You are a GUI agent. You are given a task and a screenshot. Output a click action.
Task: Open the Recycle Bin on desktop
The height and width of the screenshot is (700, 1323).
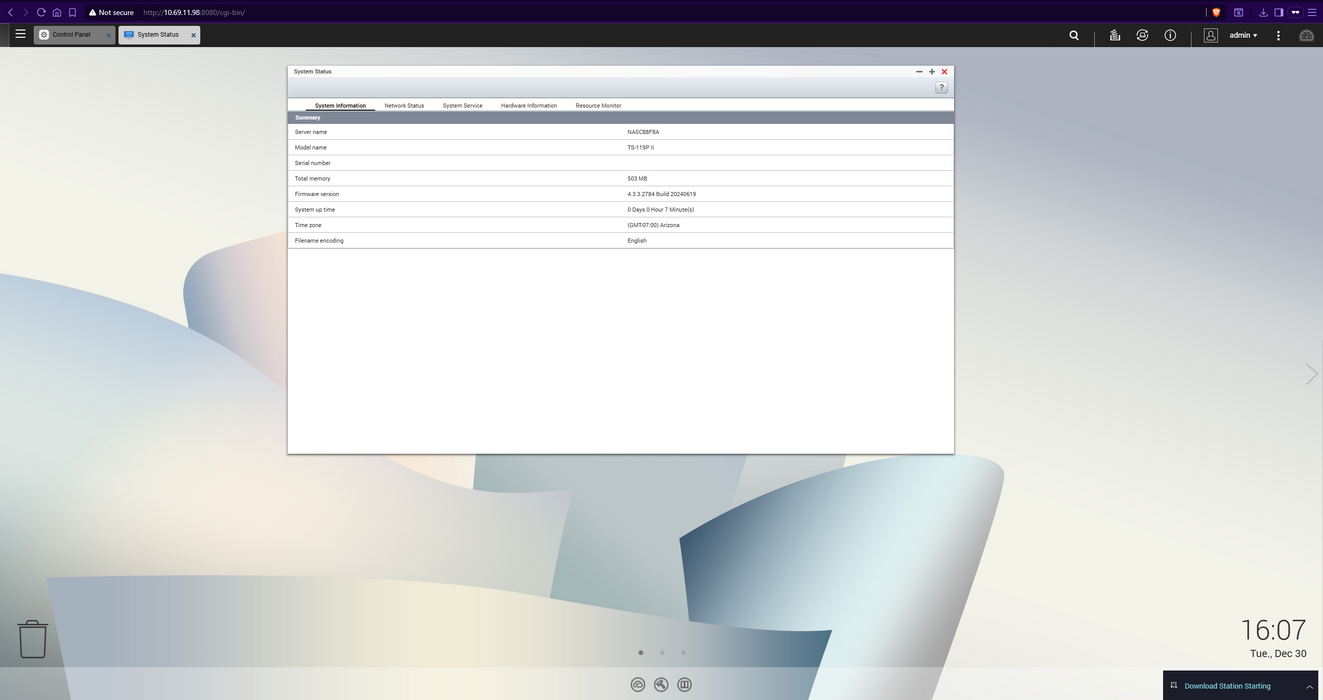point(33,639)
